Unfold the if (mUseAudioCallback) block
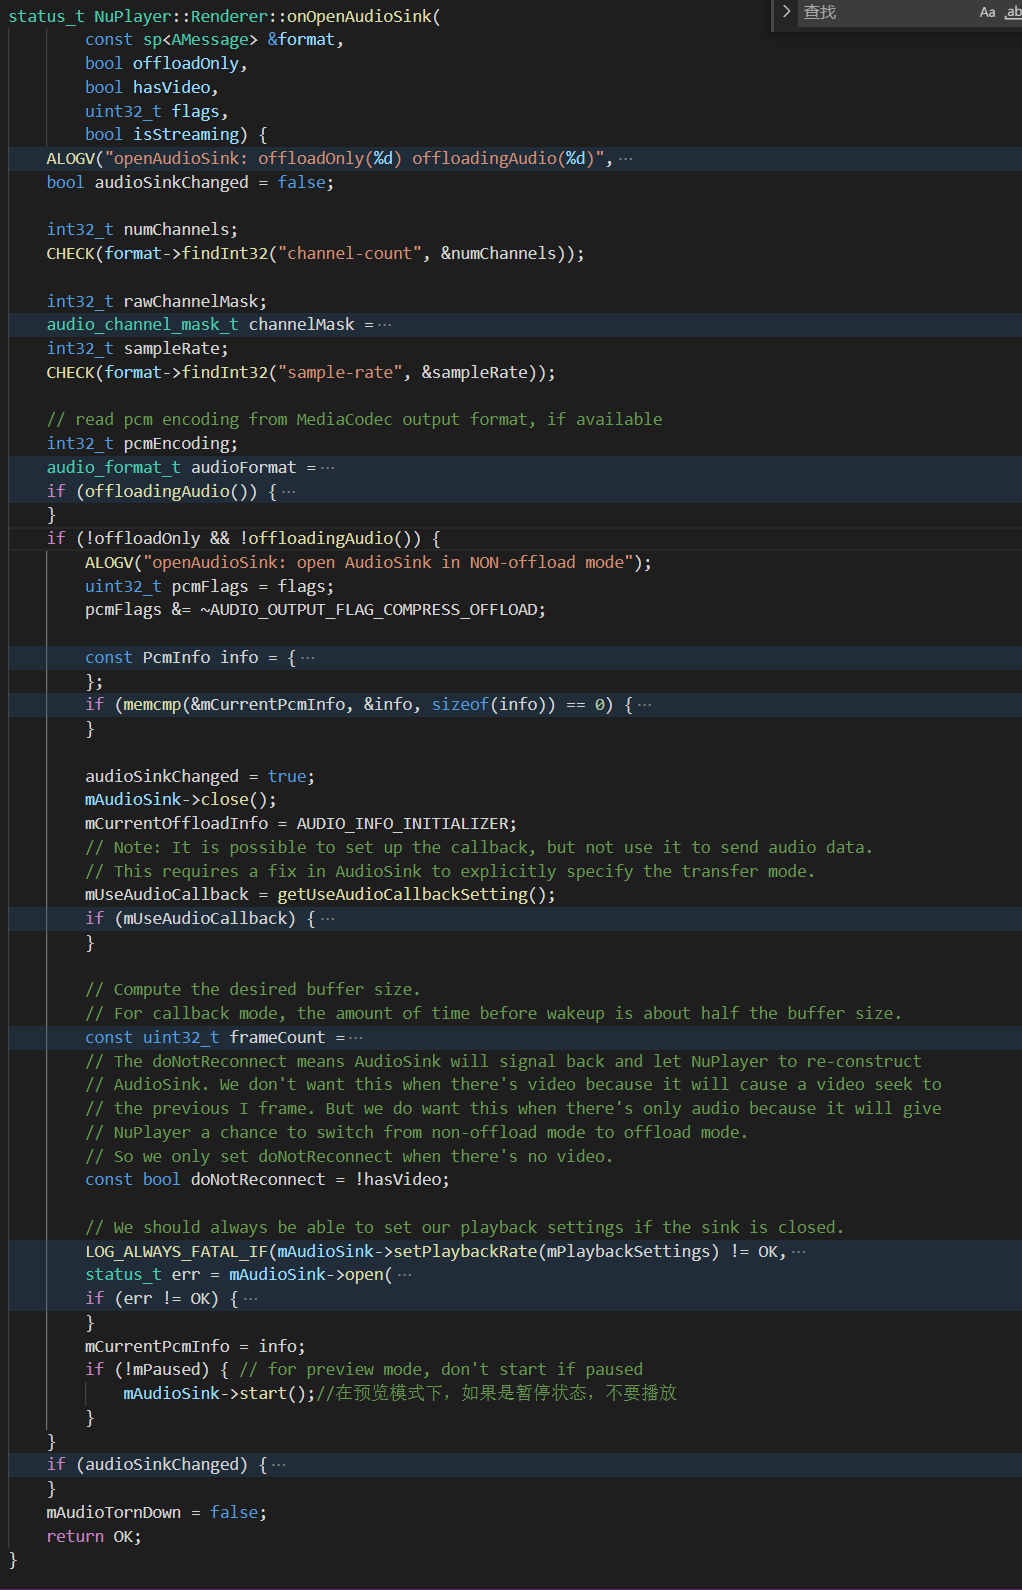 [x=327, y=919]
